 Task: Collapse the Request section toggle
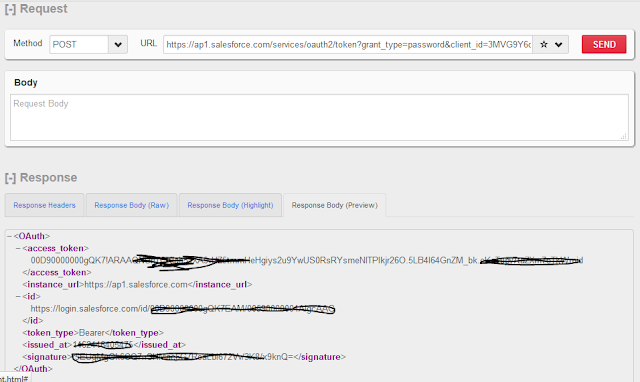point(10,9)
